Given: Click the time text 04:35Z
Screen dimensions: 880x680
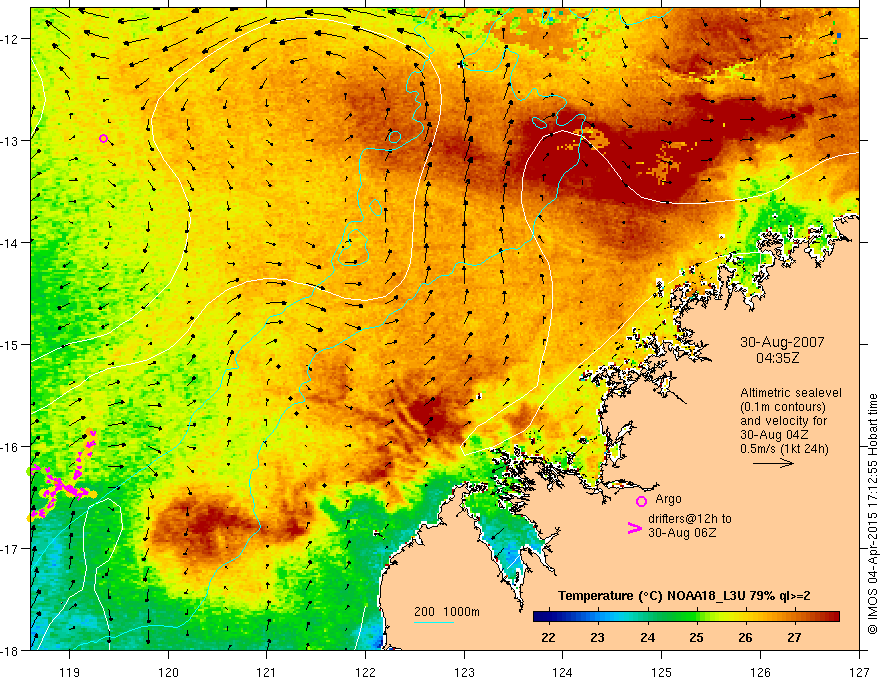Looking at the screenshot, I should click(777, 358).
